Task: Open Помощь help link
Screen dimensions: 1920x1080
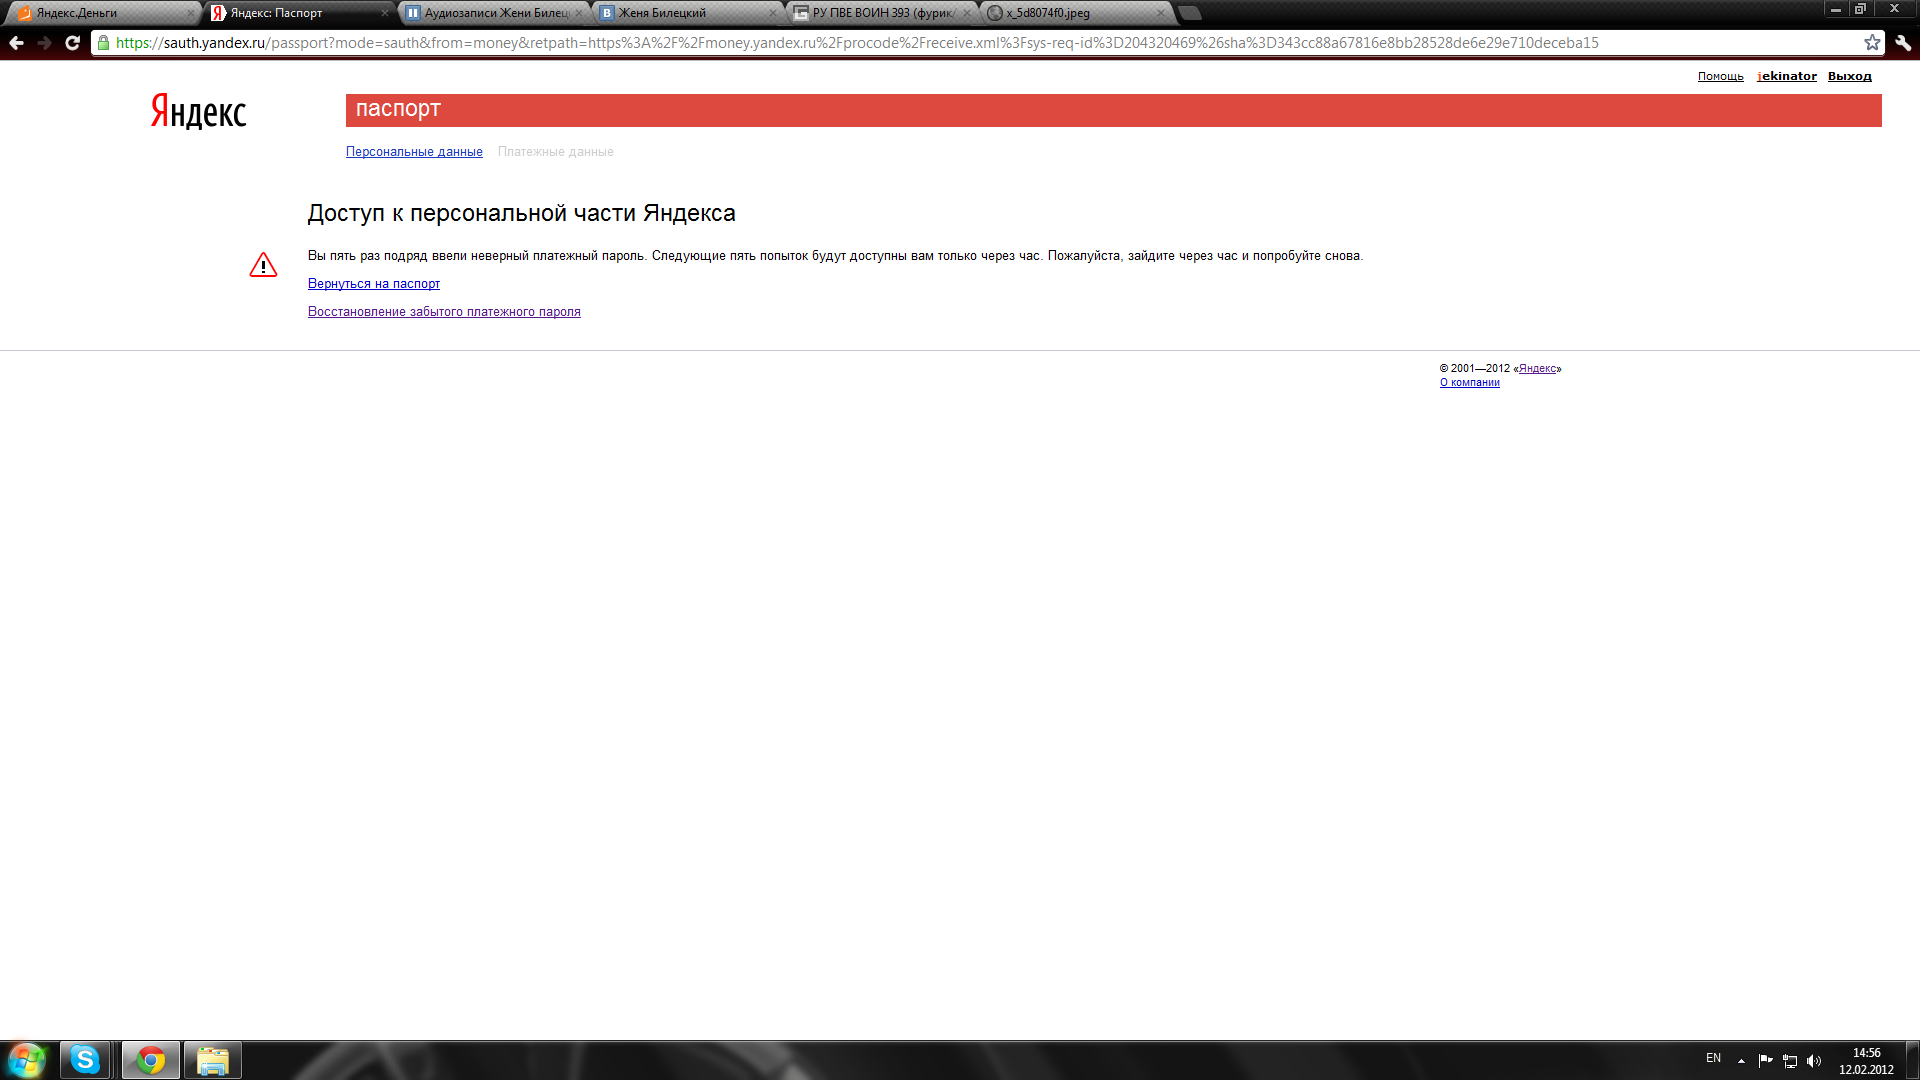Action: [1720, 76]
